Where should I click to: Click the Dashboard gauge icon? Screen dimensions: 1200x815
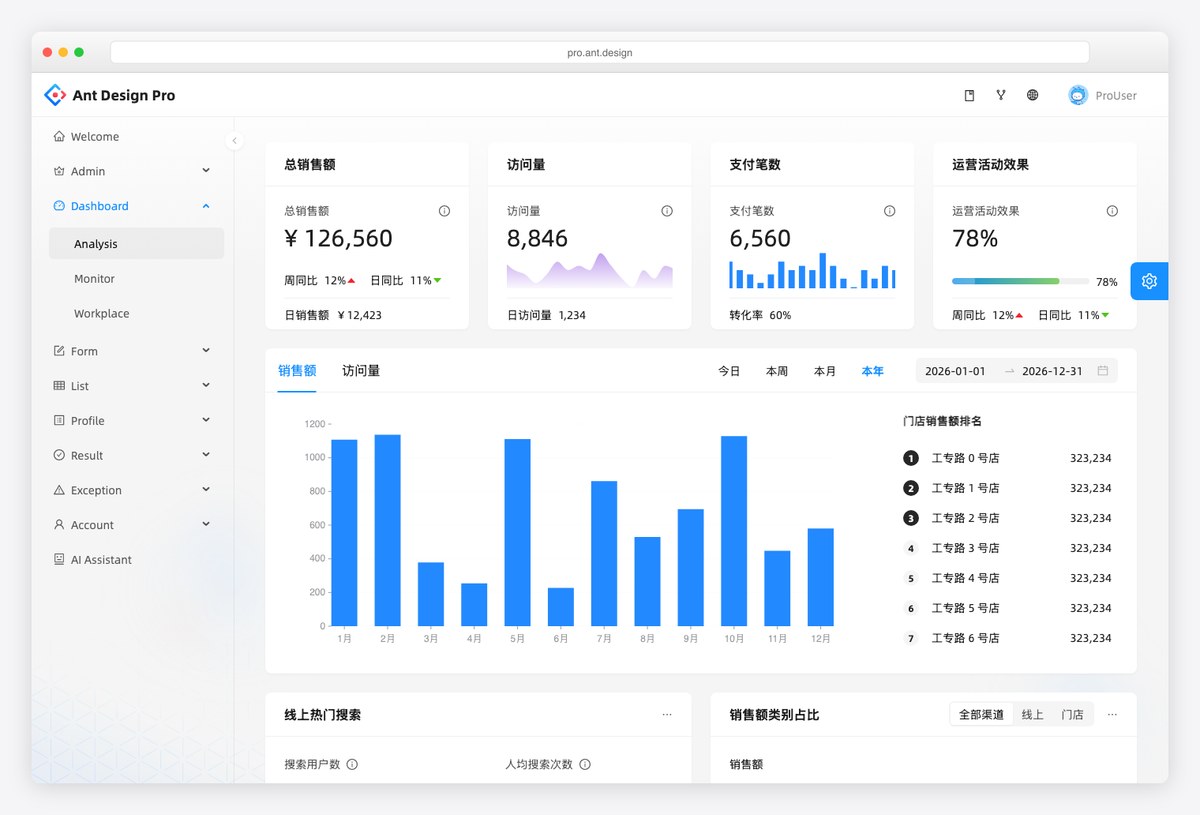[x=59, y=206]
